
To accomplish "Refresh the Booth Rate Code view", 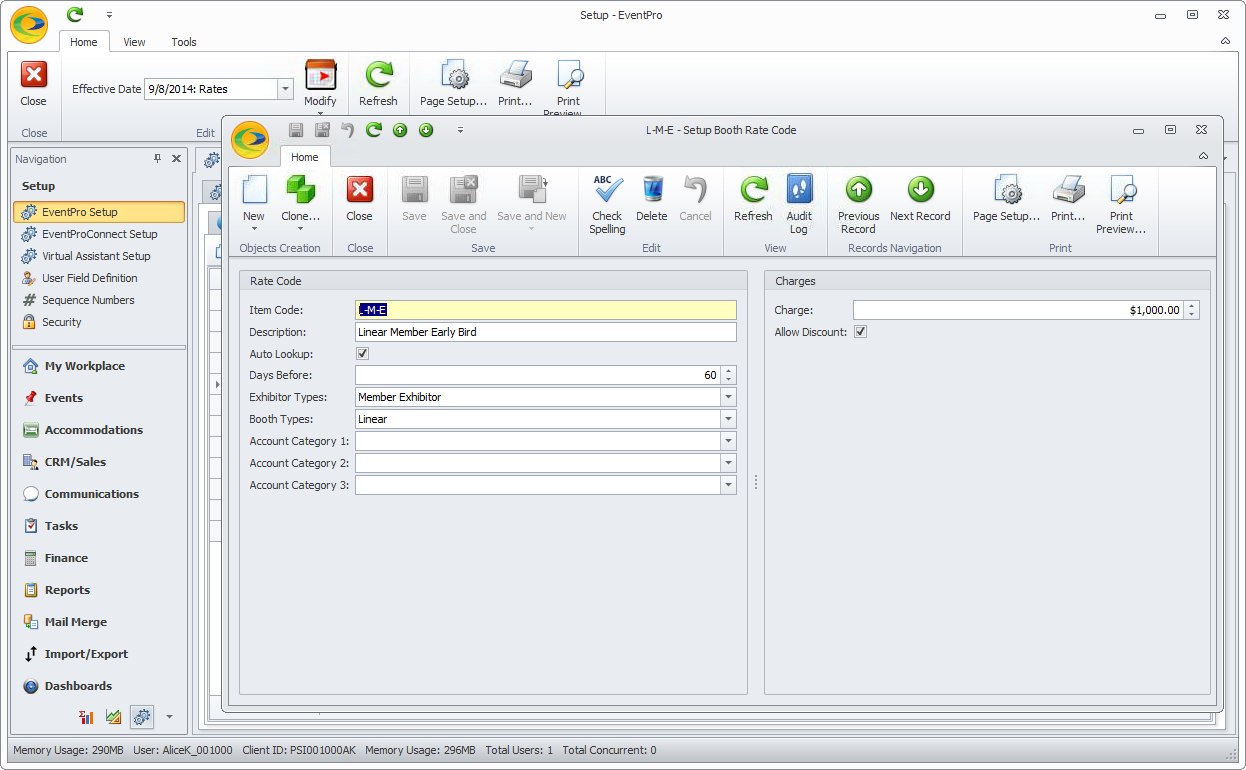I will [753, 198].
